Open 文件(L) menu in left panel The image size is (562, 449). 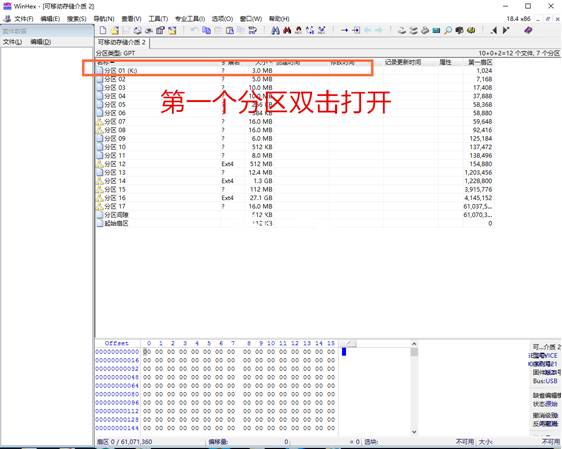(13, 42)
